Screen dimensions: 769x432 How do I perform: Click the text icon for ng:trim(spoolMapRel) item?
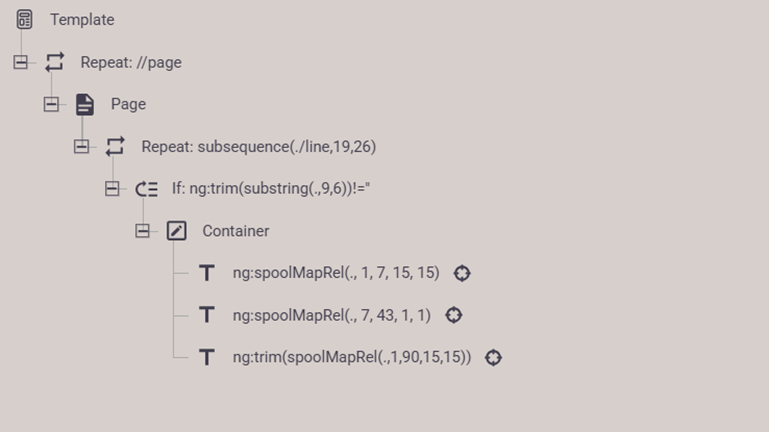click(207, 357)
